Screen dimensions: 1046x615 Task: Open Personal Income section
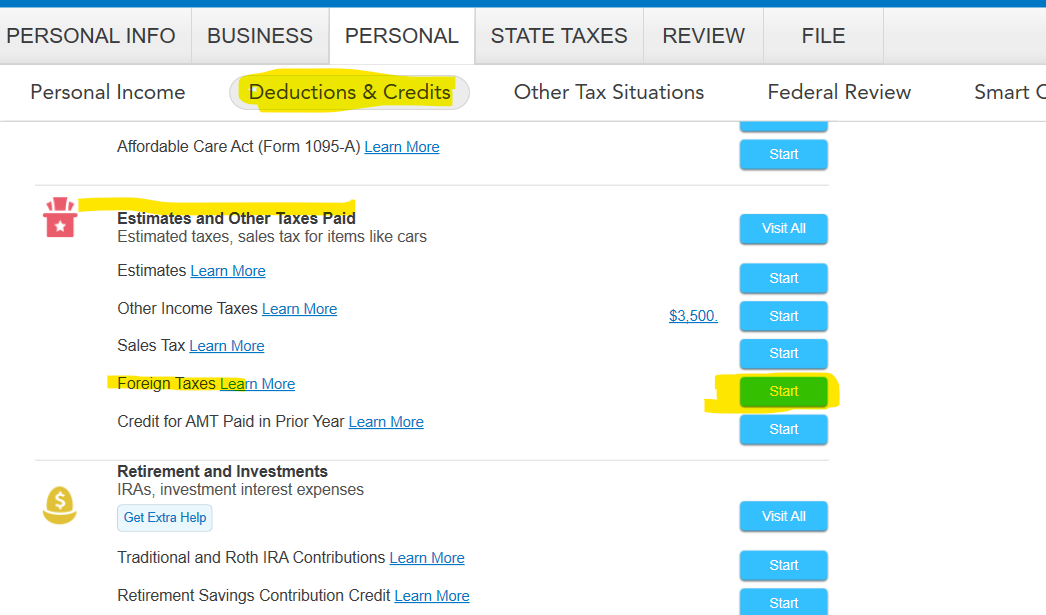[108, 92]
